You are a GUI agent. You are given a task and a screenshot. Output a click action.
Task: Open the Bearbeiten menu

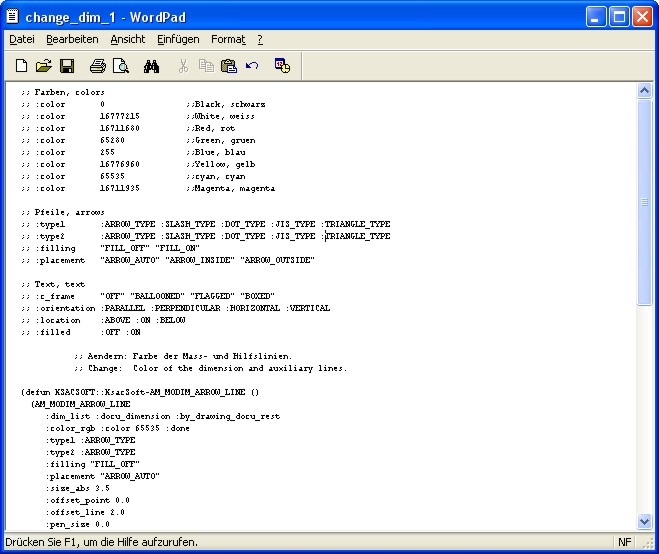pyautogui.click(x=72, y=39)
